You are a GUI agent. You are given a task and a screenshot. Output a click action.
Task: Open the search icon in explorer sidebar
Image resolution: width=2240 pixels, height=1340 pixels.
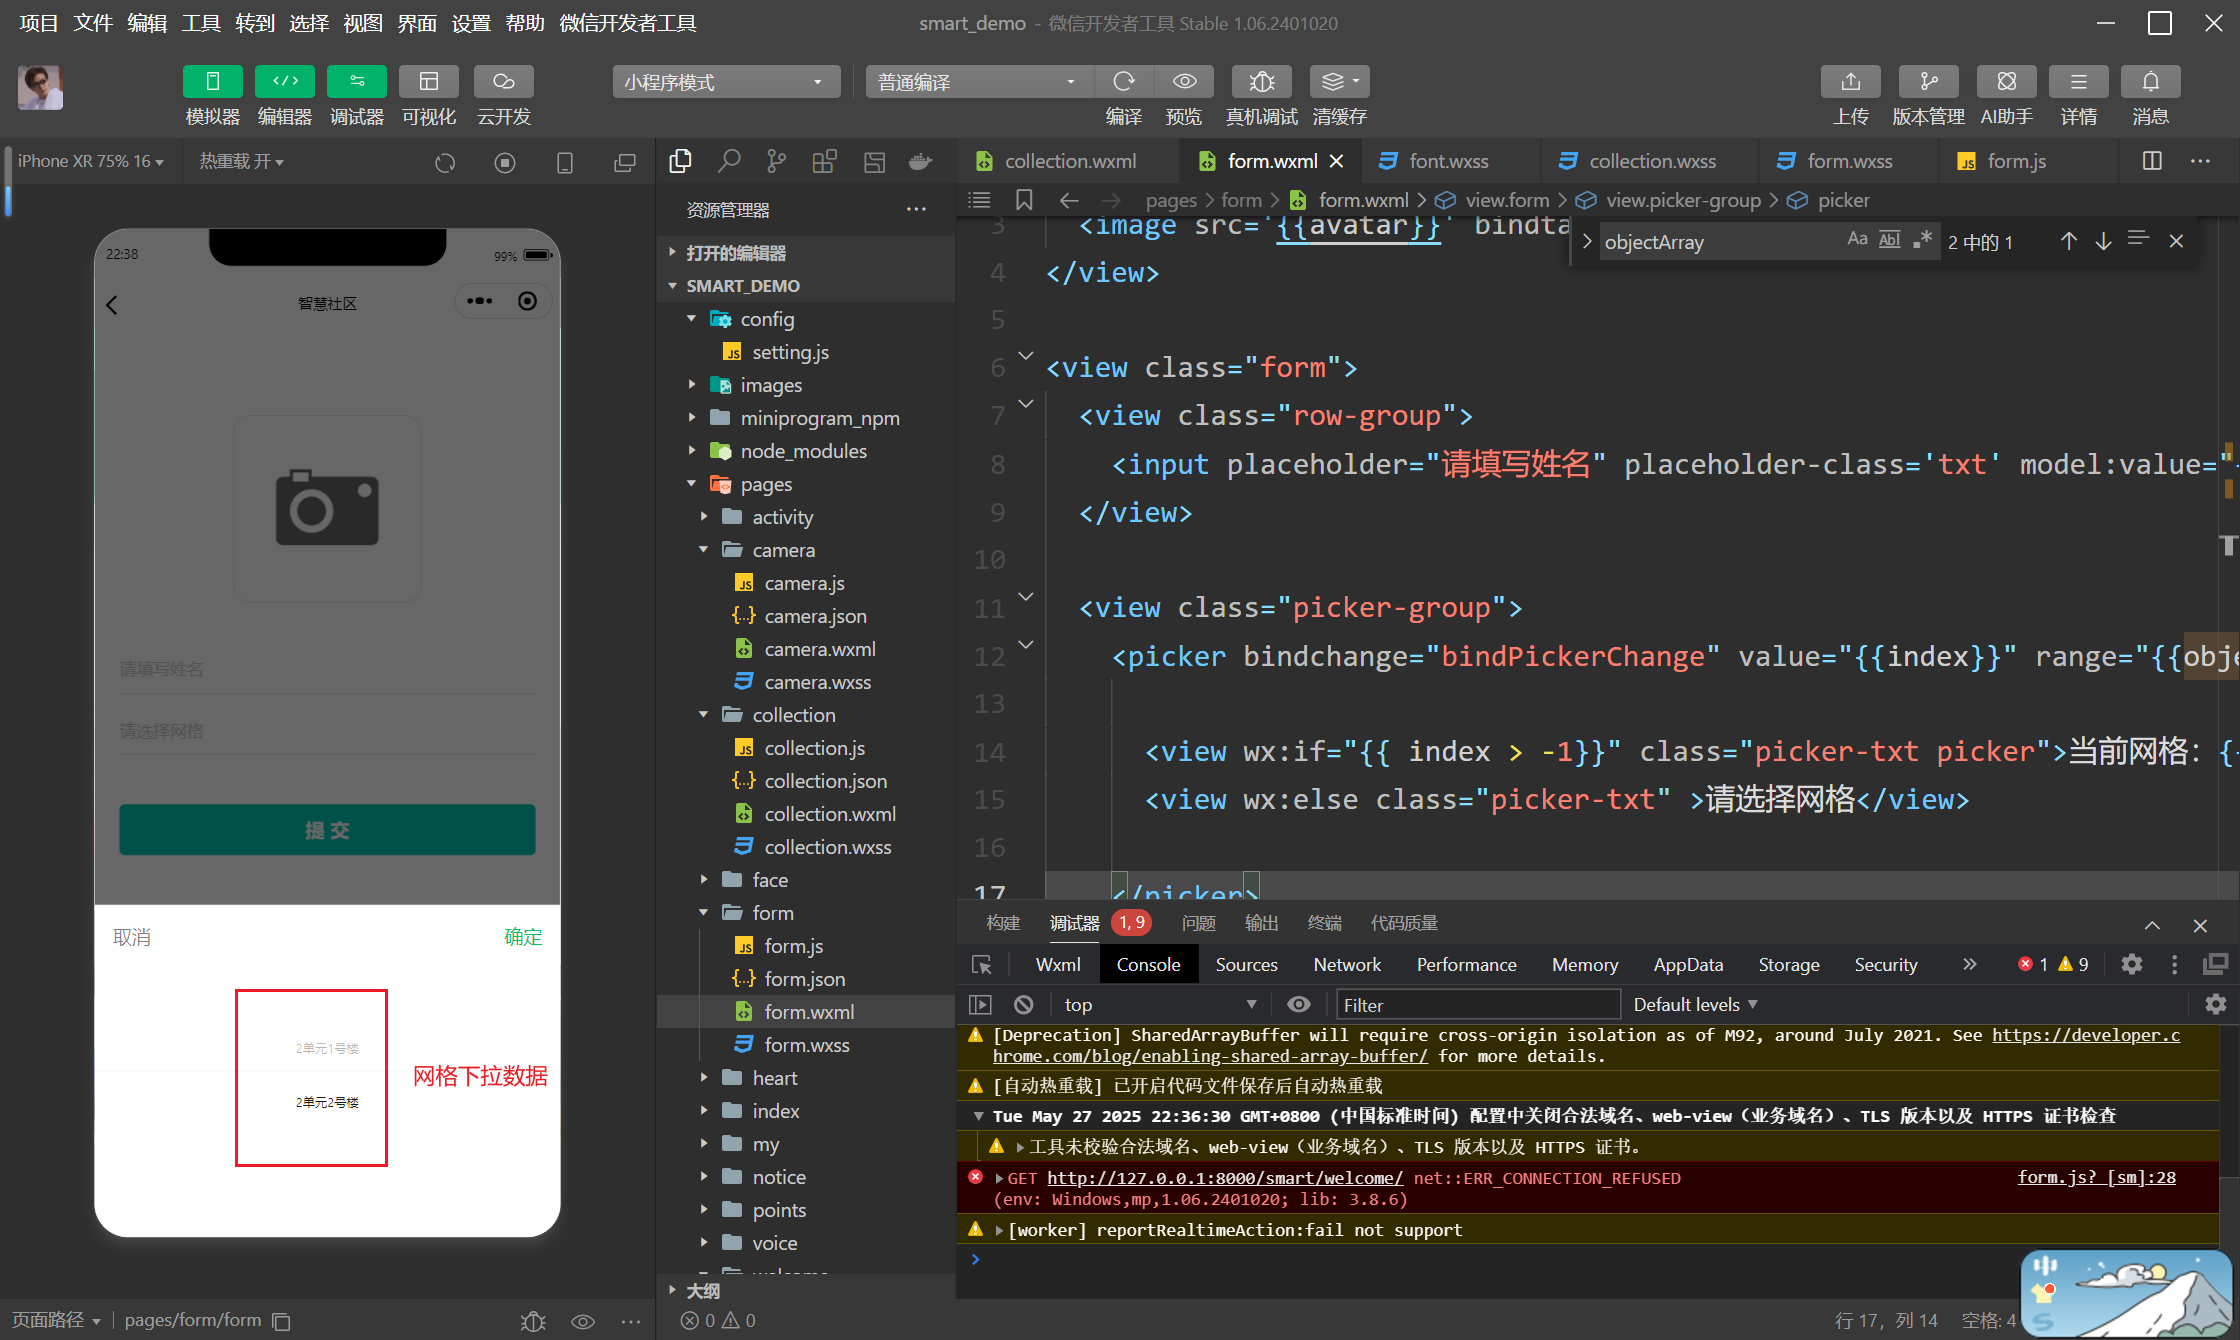coord(729,161)
